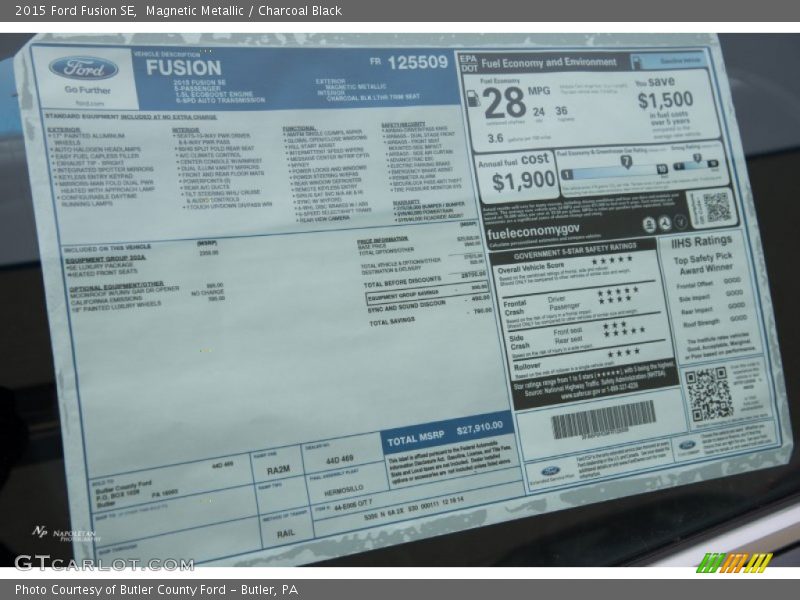Click the 'RA2M' ramp code
Image resolution: width=800 pixels, height=600 pixels.
[278, 470]
